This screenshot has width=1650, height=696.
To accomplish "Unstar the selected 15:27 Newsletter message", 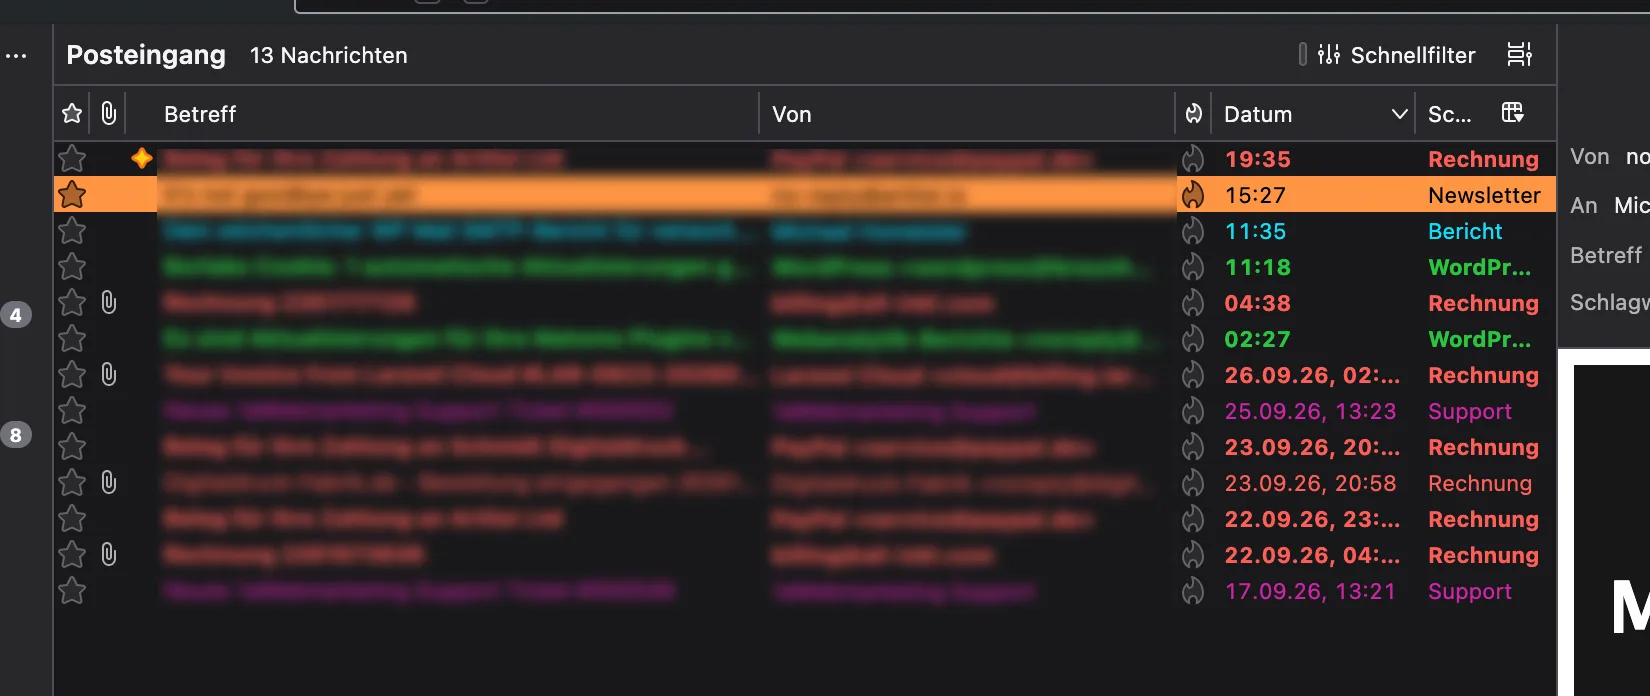I will coord(72,195).
